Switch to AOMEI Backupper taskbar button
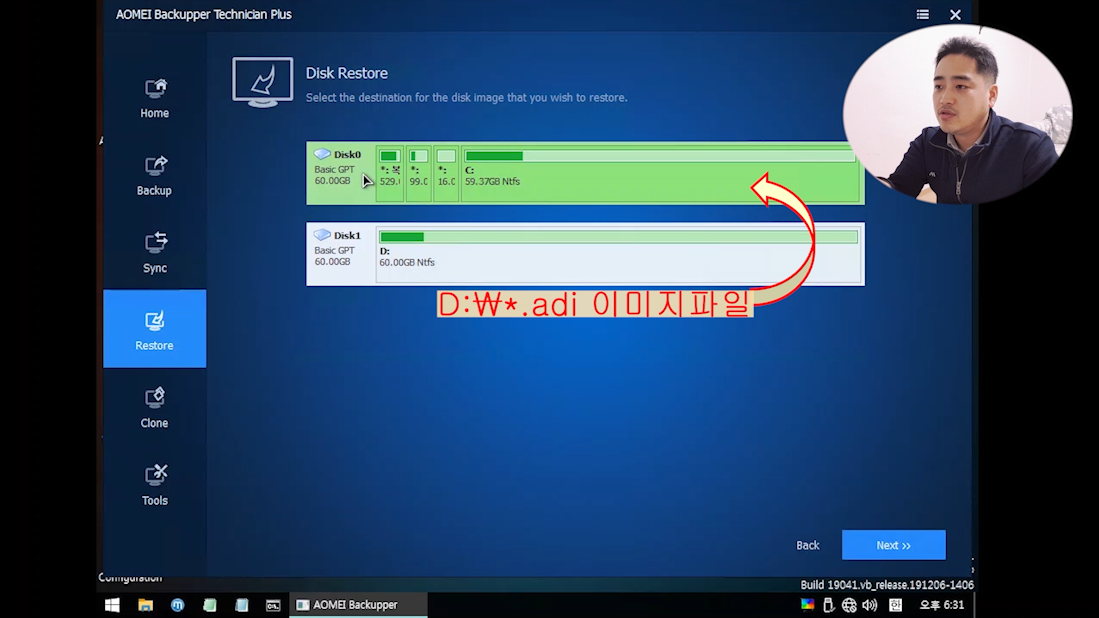Viewport: 1099px width, 618px height. point(358,605)
